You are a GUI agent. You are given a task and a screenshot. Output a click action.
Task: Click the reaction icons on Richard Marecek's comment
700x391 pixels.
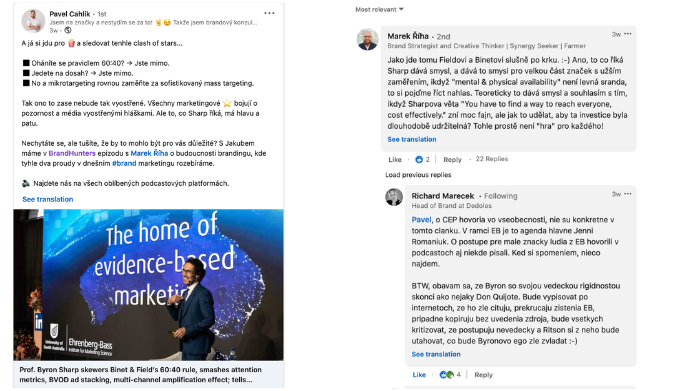pyautogui.click(x=446, y=375)
